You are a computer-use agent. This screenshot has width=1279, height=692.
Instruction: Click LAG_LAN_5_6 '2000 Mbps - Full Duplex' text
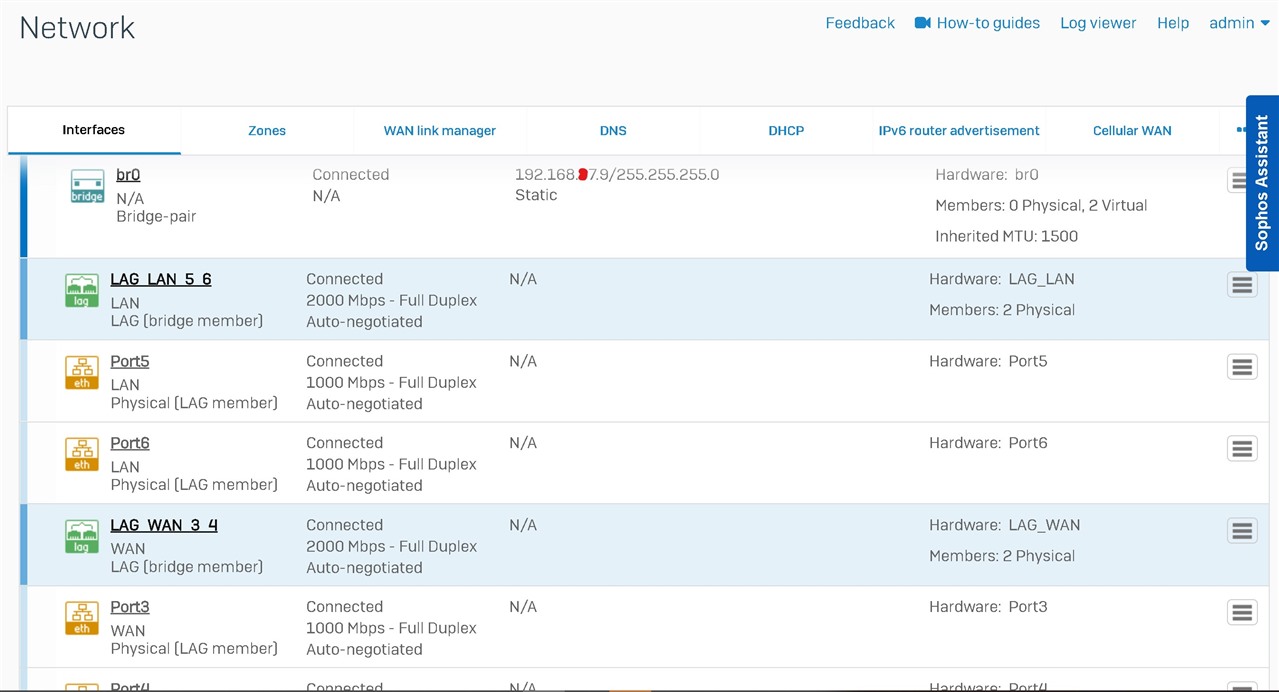pyautogui.click(x=391, y=301)
